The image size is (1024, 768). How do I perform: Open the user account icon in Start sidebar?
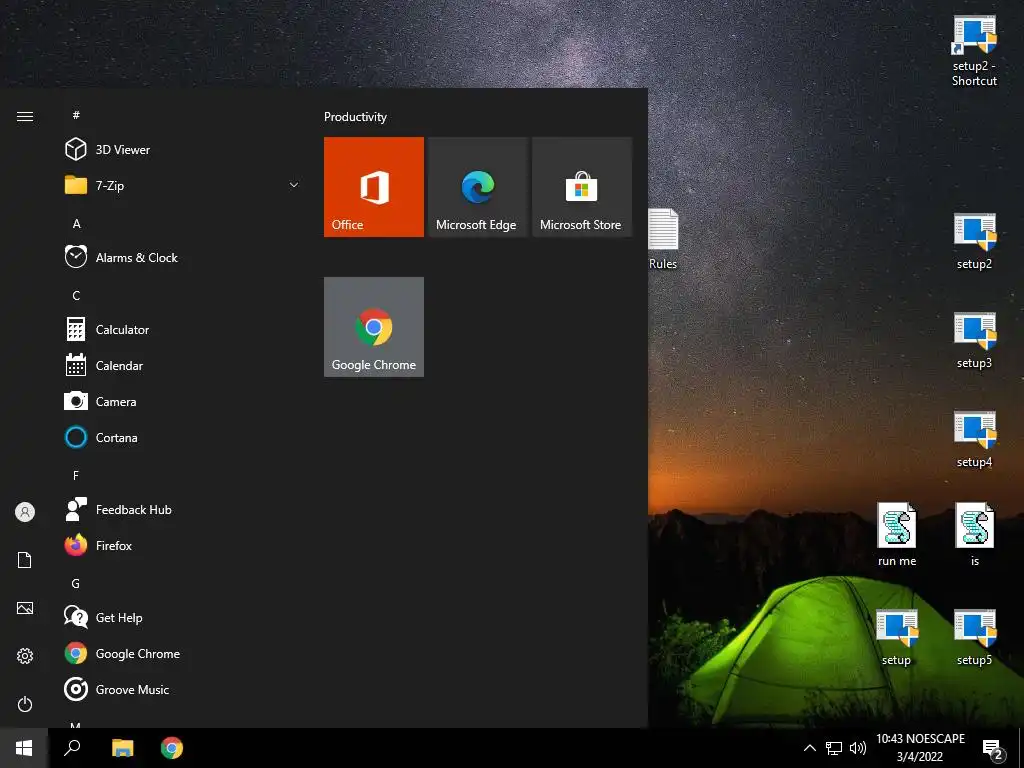coord(25,512)
